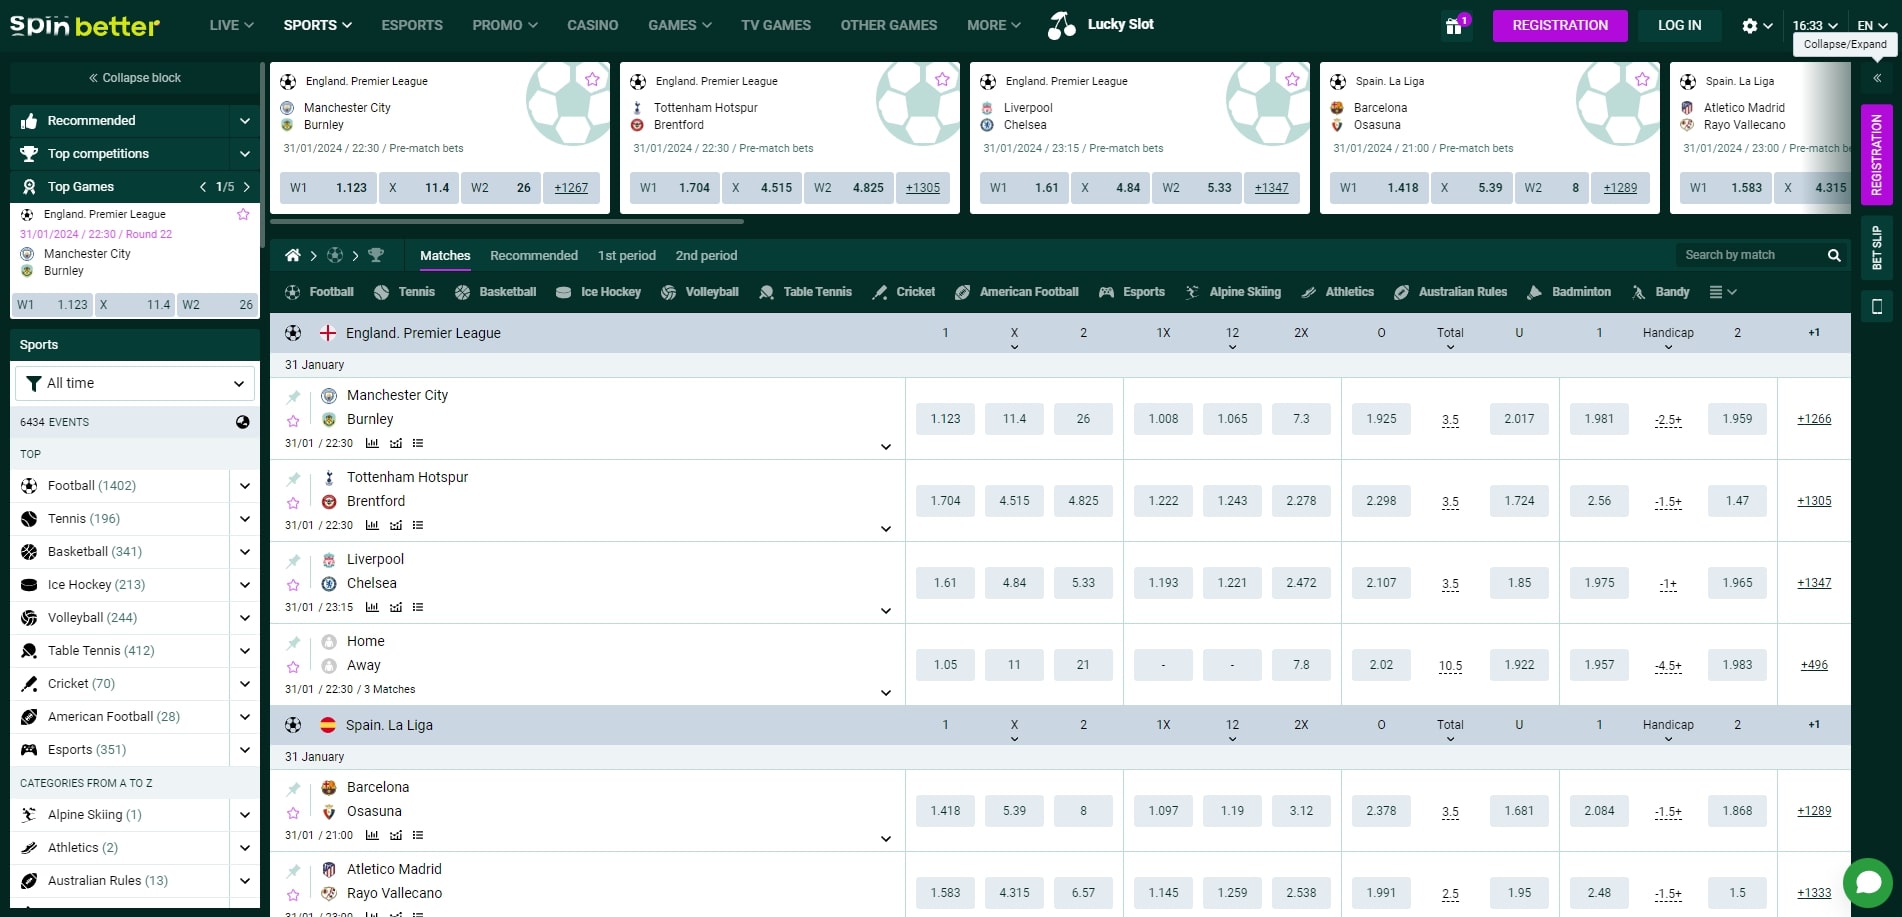Expand Barcelona vs Osasuna match markets
1902x917 pixels.
[x=885, y=839]
